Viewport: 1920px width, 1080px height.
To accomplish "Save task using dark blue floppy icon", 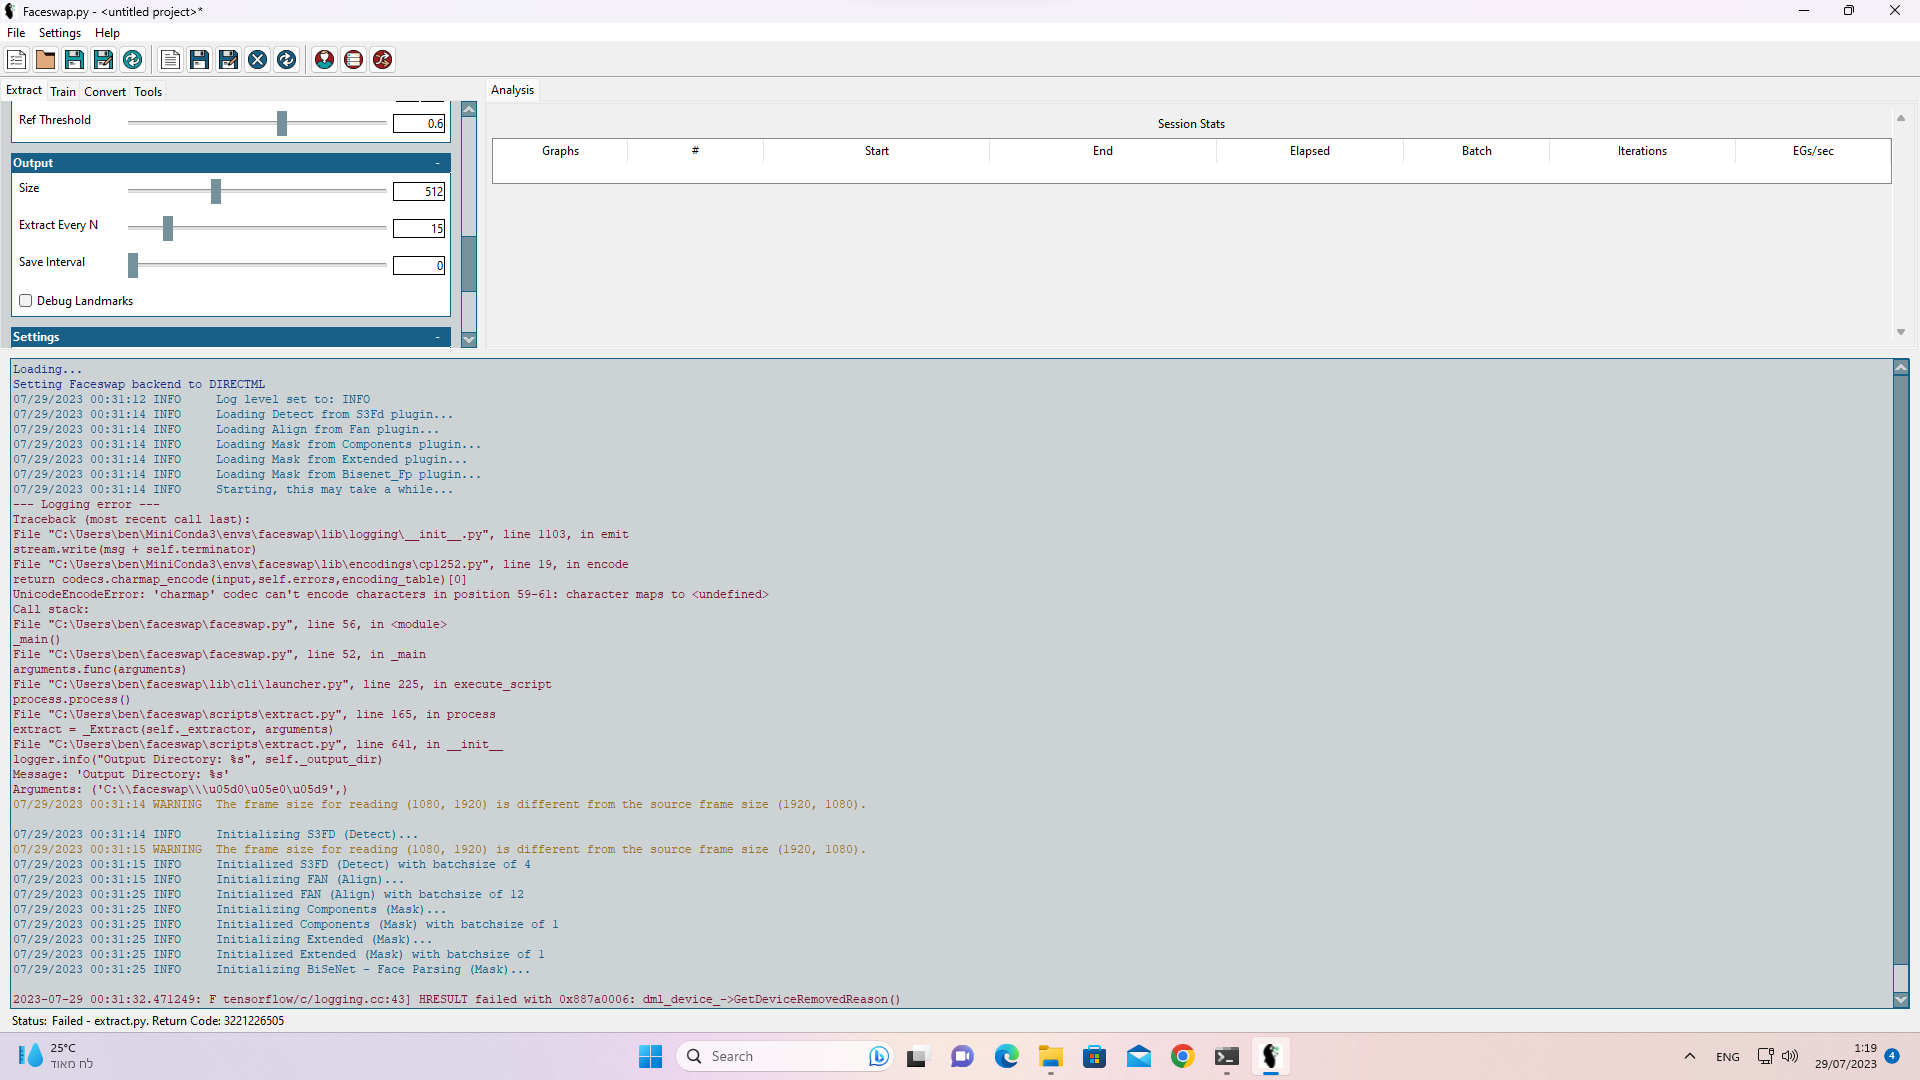I will tap(200, 60).
